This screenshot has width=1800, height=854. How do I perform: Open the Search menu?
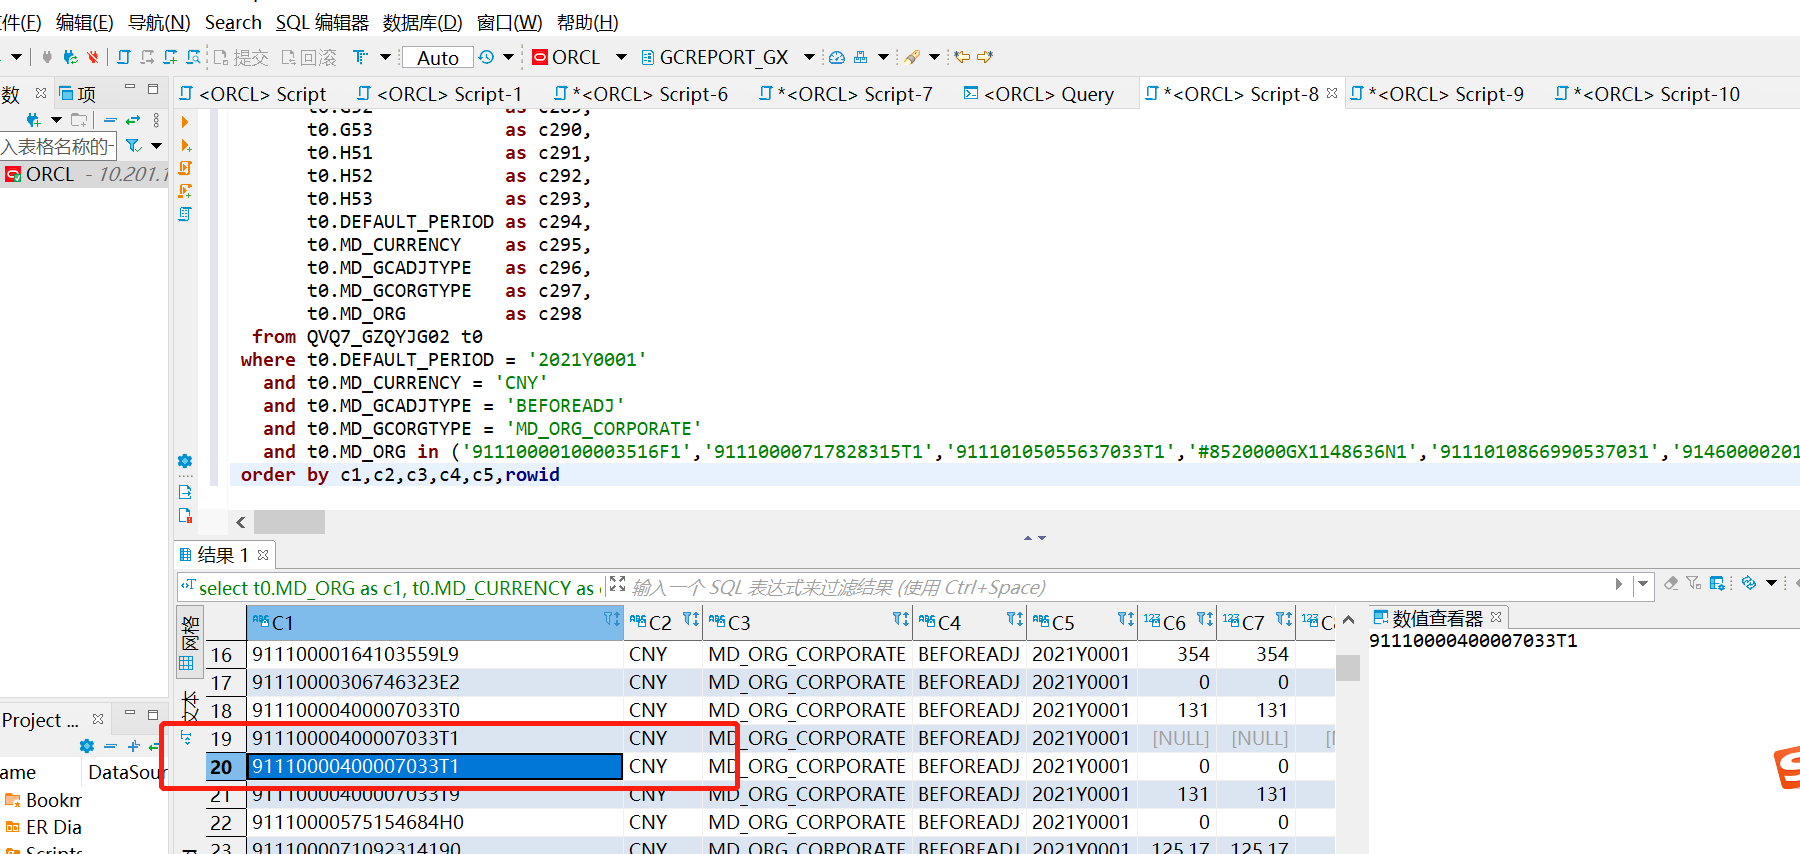click(x=233, y=22)
